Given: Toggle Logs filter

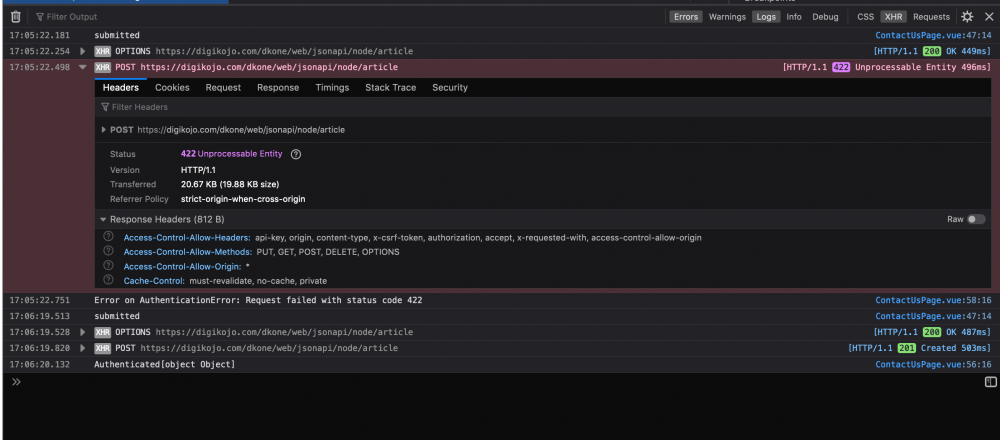Looking at the screenshot, I should tap(766, 17).
